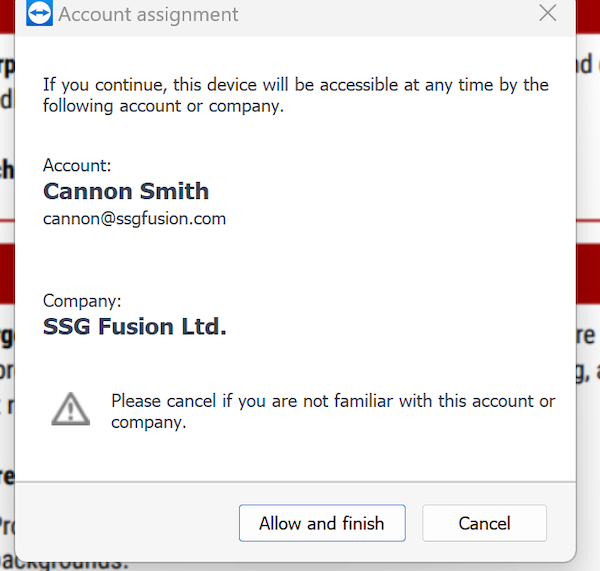Image resolution: width=600 pixels, height=571 pixels.
Task: Click the partially hidden 'ackgrounds.' text below dialog
Action: [64, 566]
